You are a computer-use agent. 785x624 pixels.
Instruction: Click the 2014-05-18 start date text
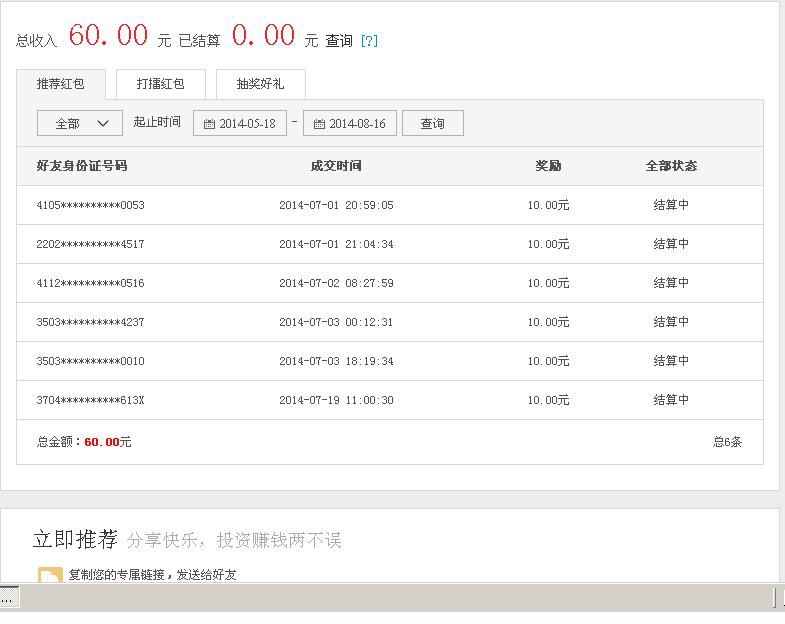[247, 124]
